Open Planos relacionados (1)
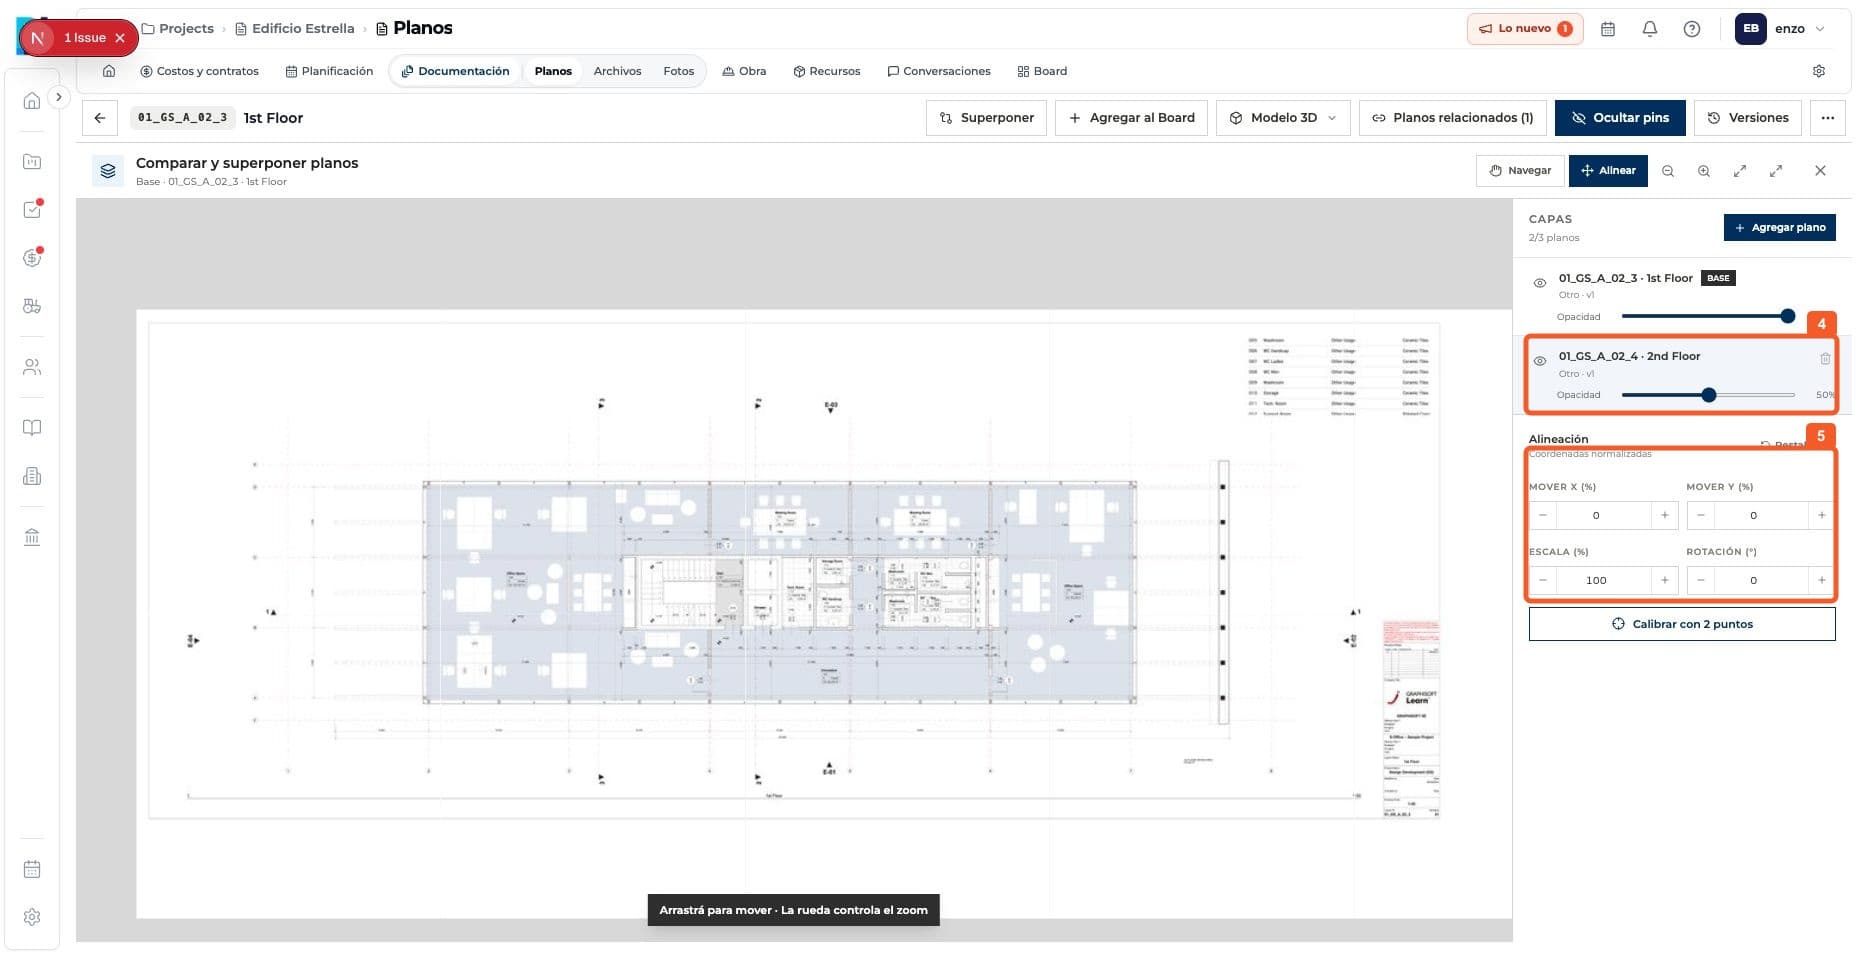 [x=1452, y=118]
